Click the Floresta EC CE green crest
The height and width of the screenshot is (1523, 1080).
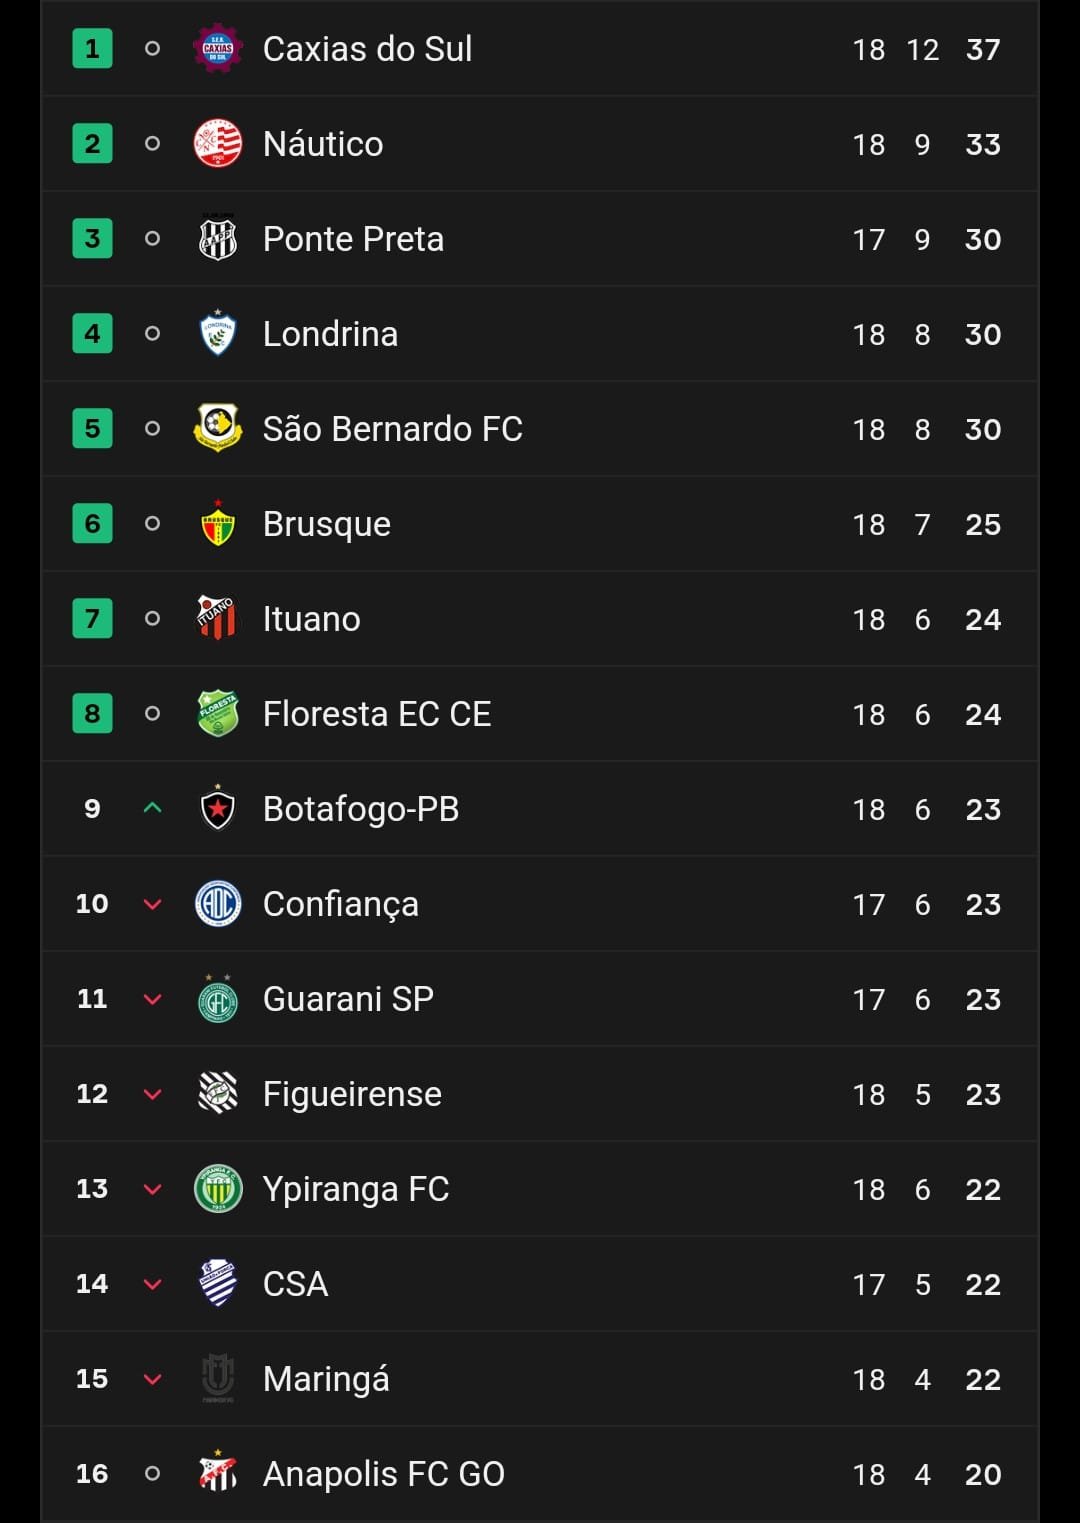point(218,713)
